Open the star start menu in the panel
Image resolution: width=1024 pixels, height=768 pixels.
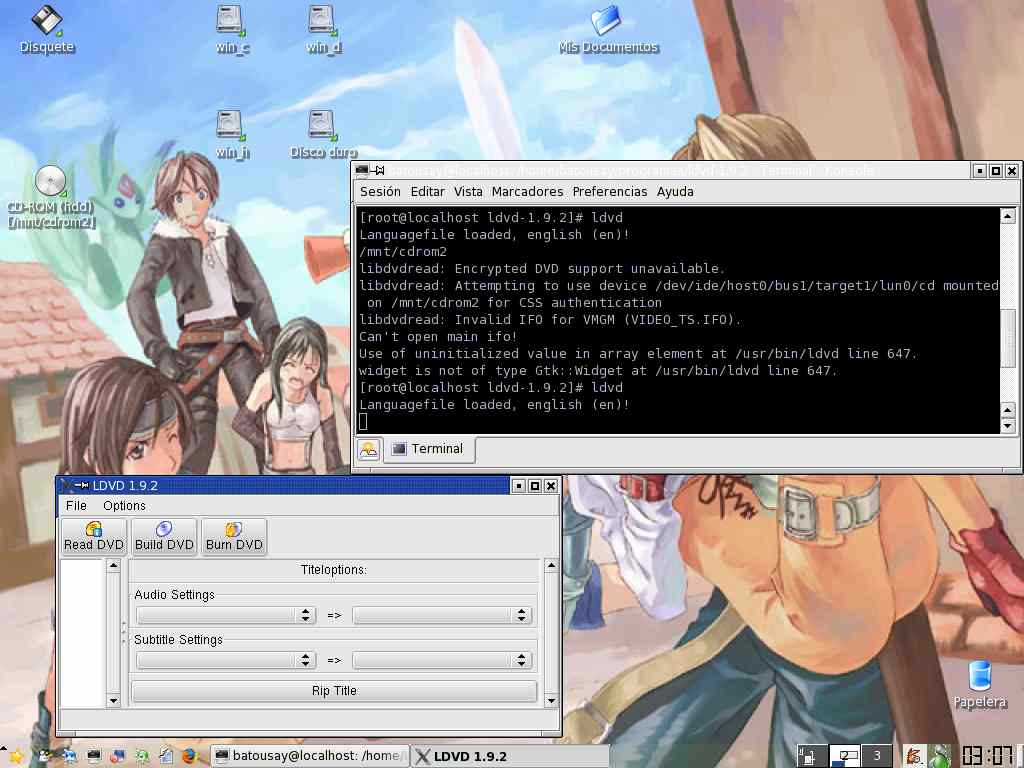(x=16, y=756)
